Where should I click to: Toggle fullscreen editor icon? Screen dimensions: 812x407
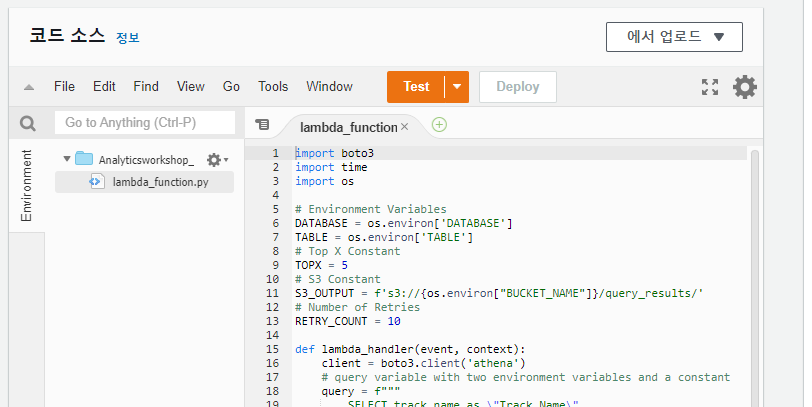pyautogui.click(x=710, y=86)
